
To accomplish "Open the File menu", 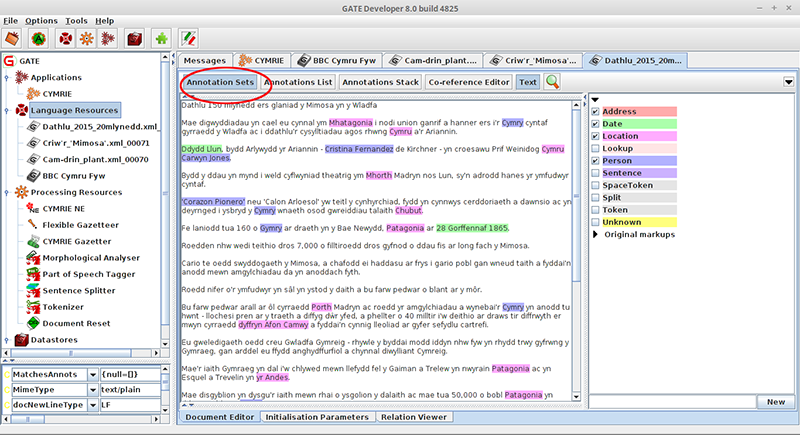I will (11, 20).
